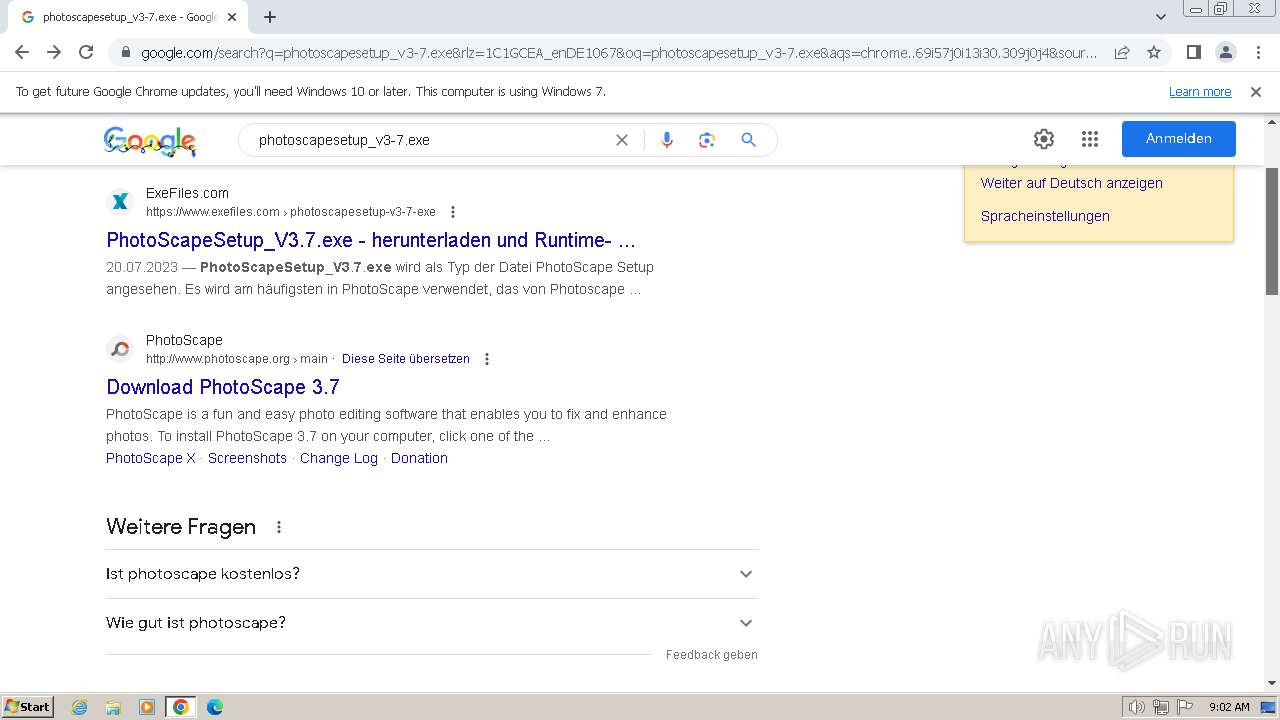Clear the search query text

(x=622, y=140)
